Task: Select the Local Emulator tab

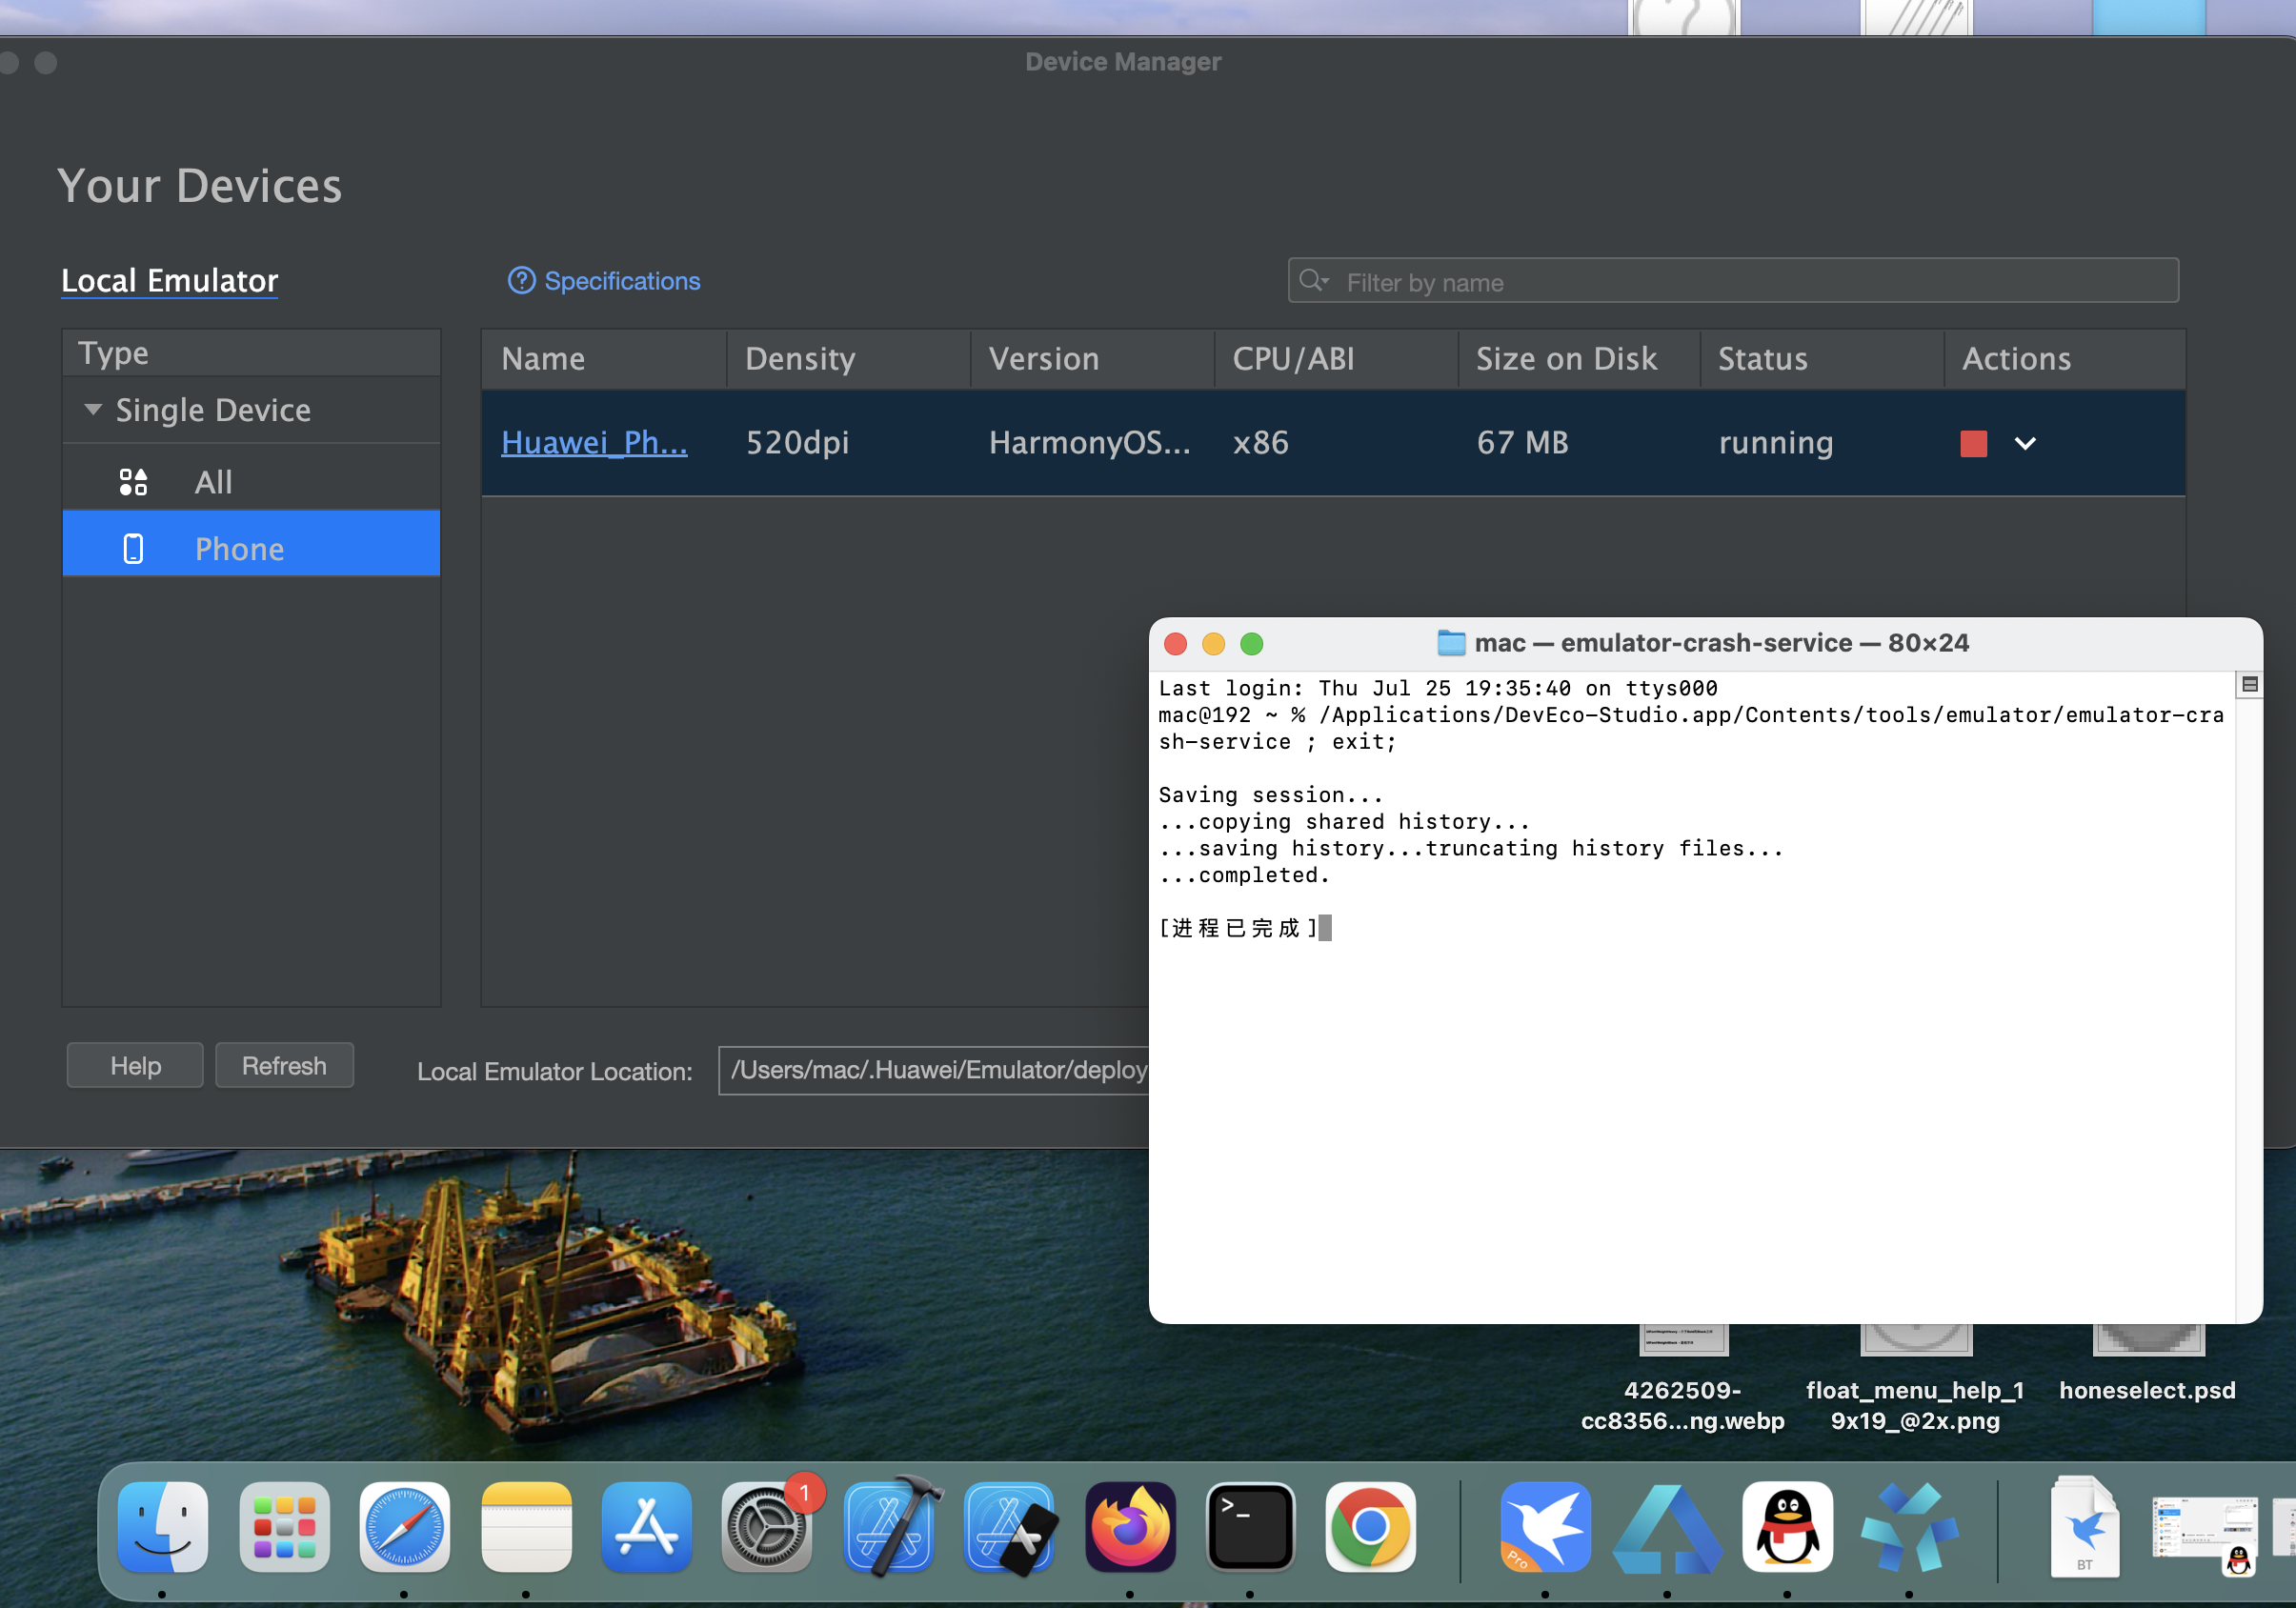Action: point(170,281)
